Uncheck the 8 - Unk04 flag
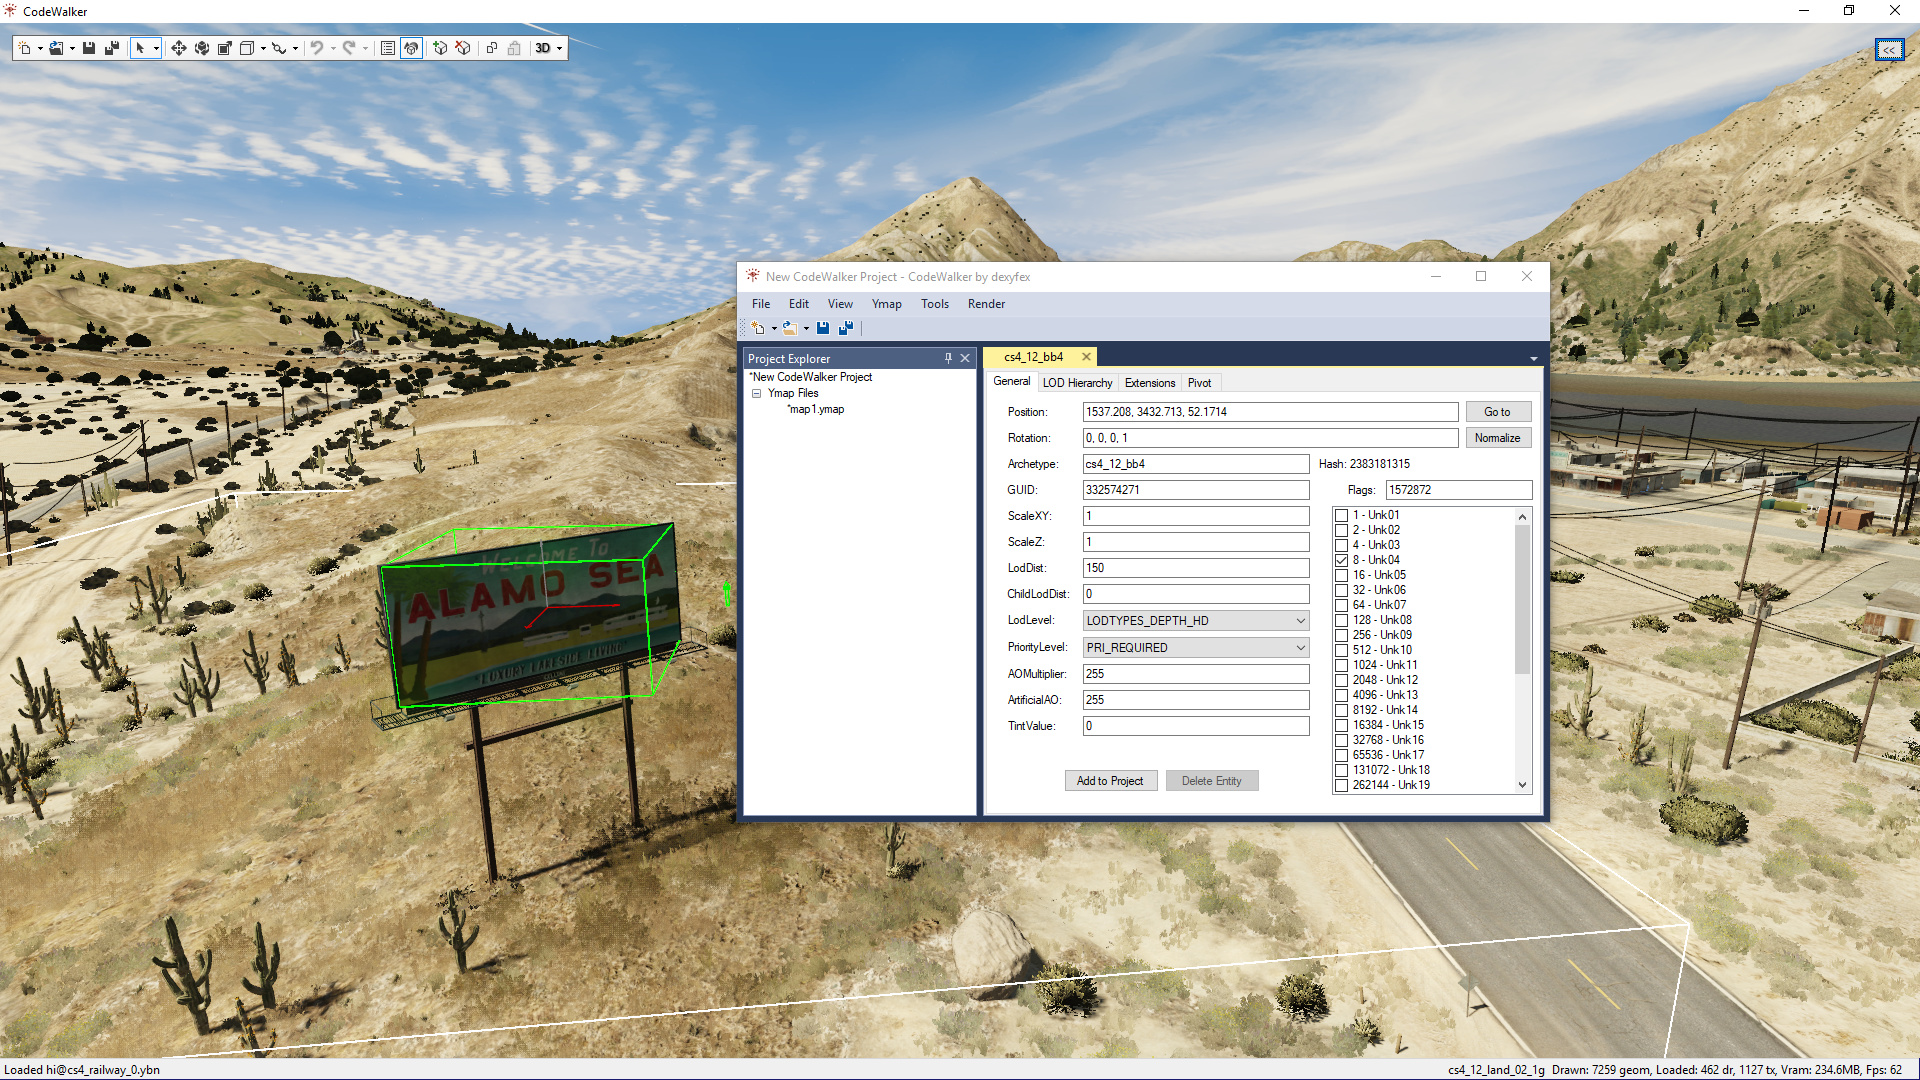The height and width of the screenshot is (1080, 1920). [x=1342, y=560]
